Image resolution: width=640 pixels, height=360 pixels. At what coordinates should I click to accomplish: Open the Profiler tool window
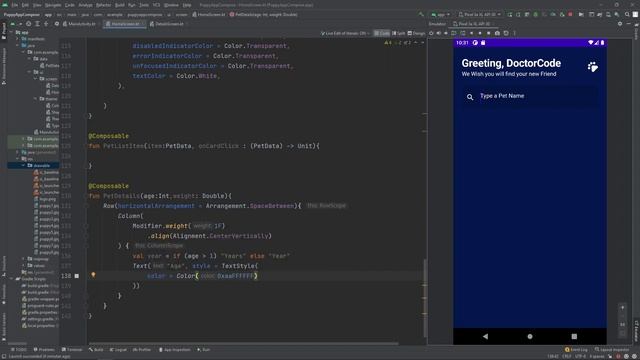tap(142, 349)
